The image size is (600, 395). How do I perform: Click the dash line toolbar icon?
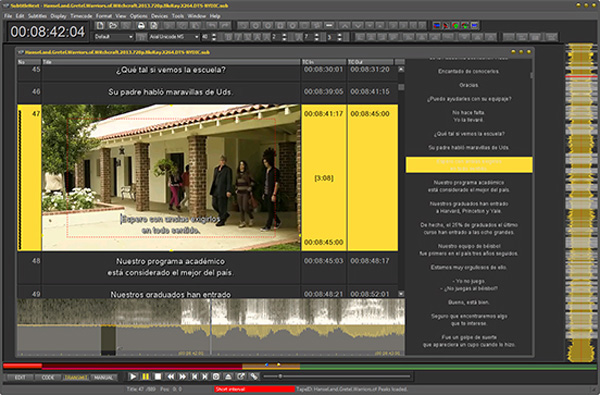[x=329, y=26]
